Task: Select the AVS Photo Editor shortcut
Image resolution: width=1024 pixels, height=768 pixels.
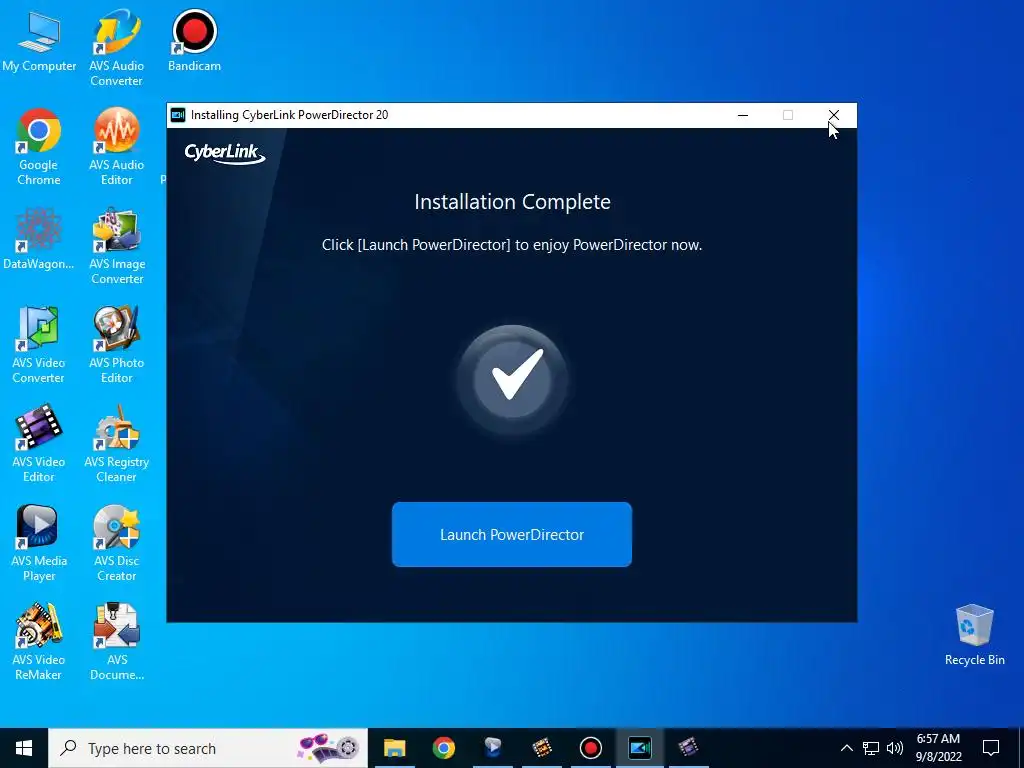Action: point(116,345)
